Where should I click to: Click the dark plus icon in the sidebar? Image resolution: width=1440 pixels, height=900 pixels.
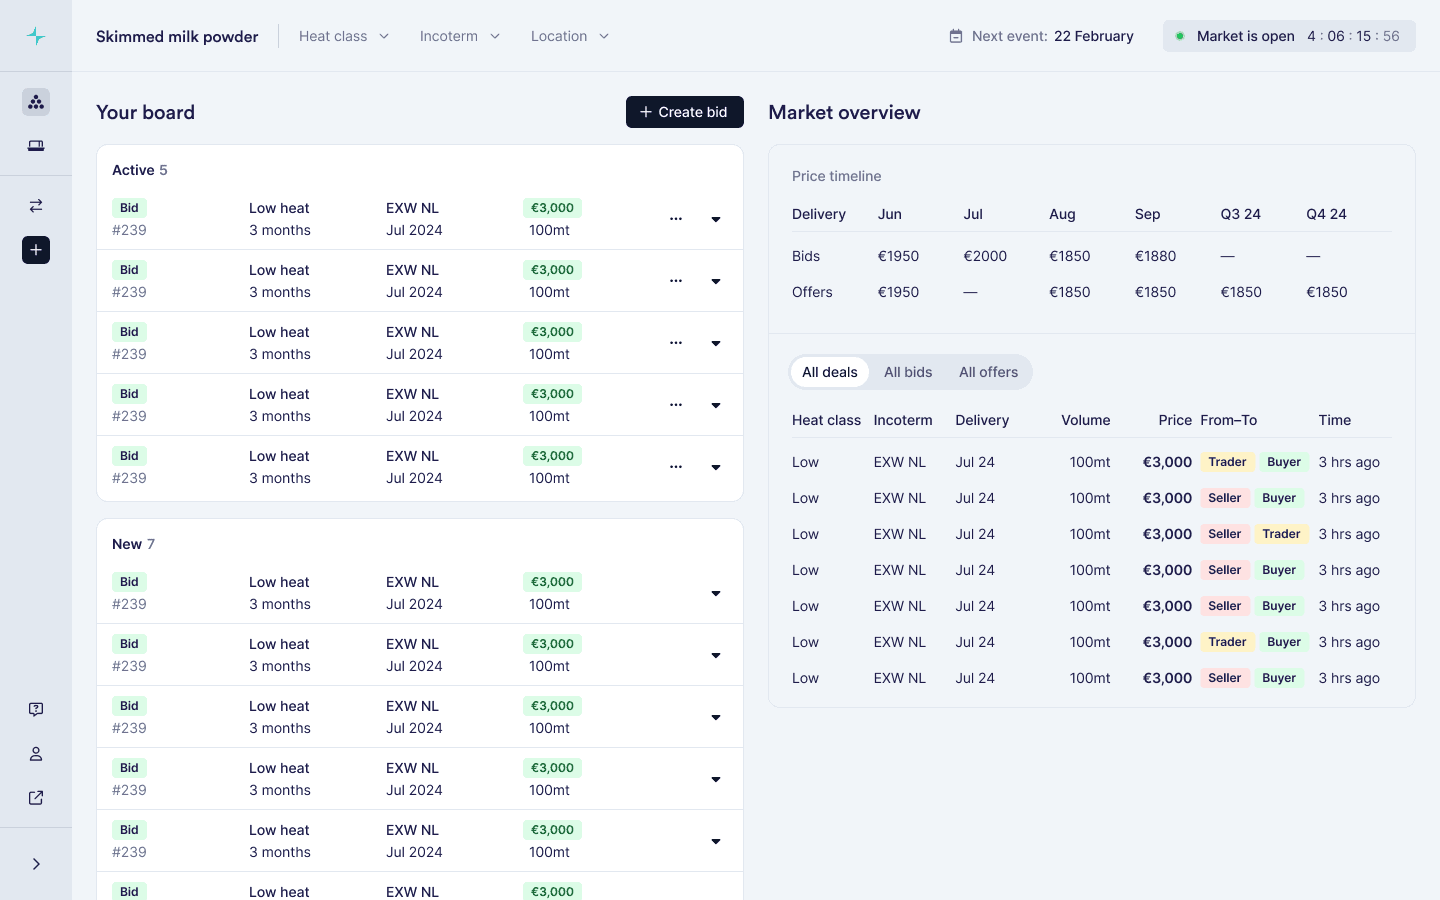pyautogui.click(x=36, y=250)
